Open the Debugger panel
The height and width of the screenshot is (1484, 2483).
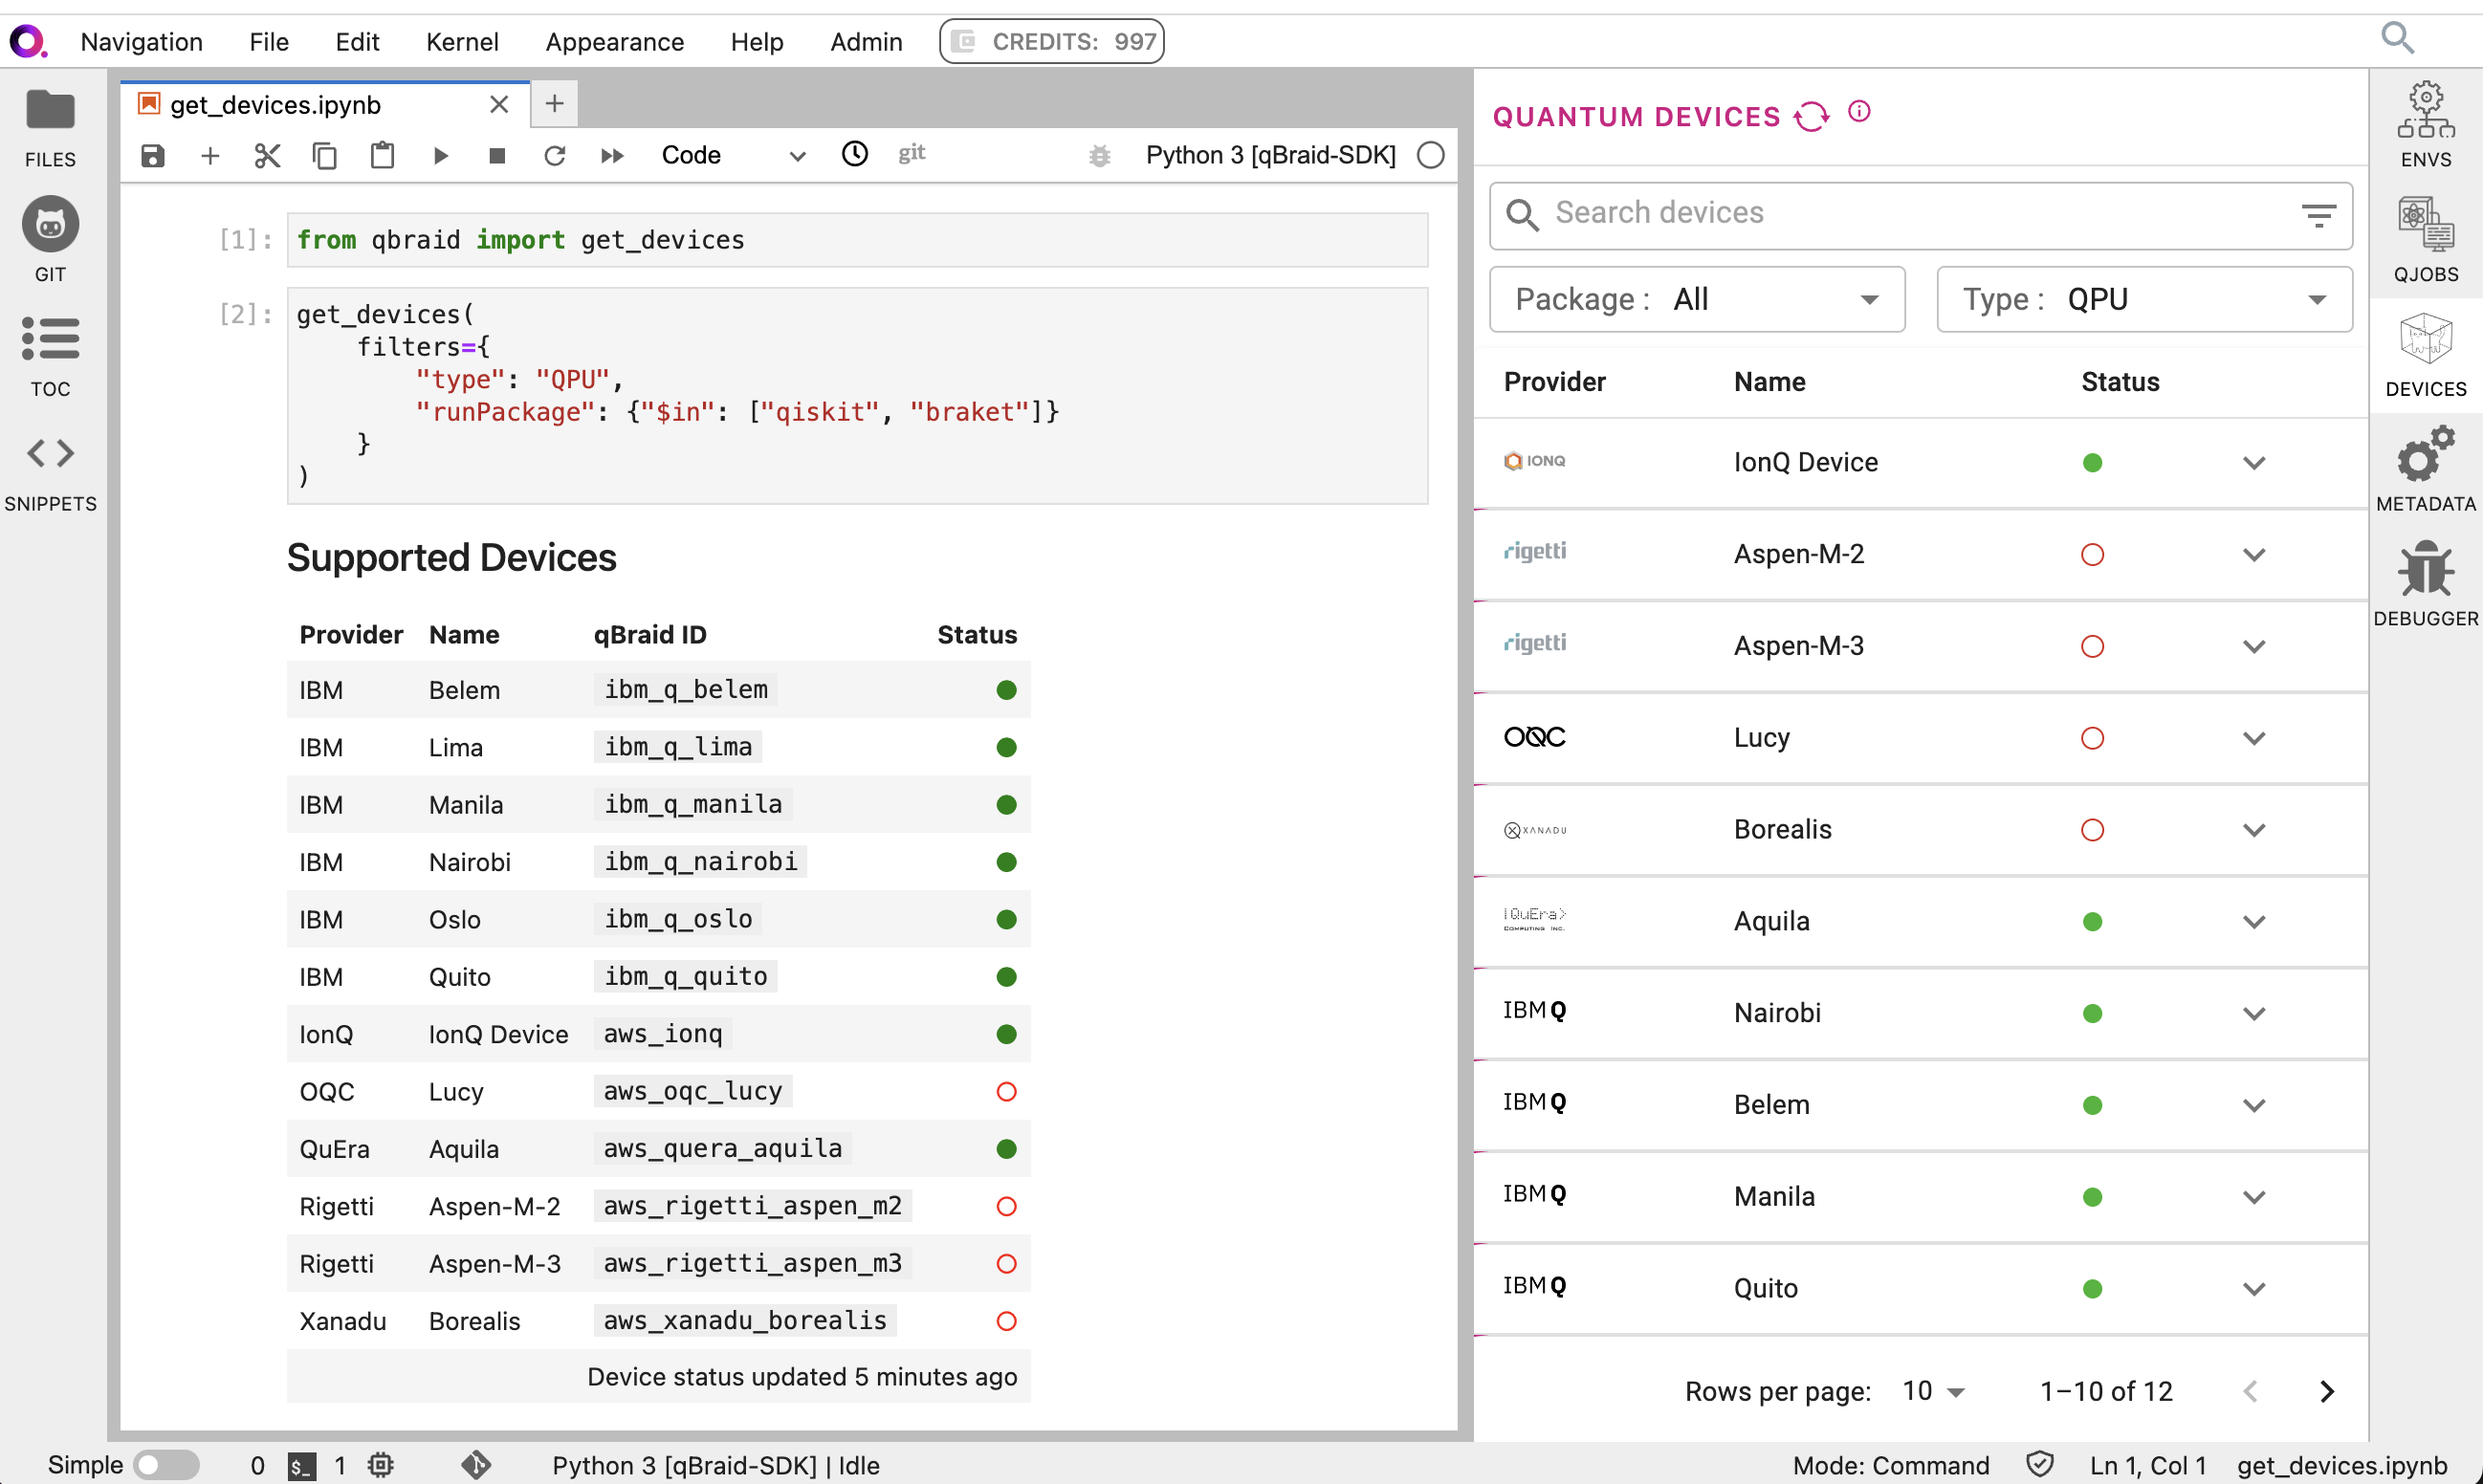2425,585
